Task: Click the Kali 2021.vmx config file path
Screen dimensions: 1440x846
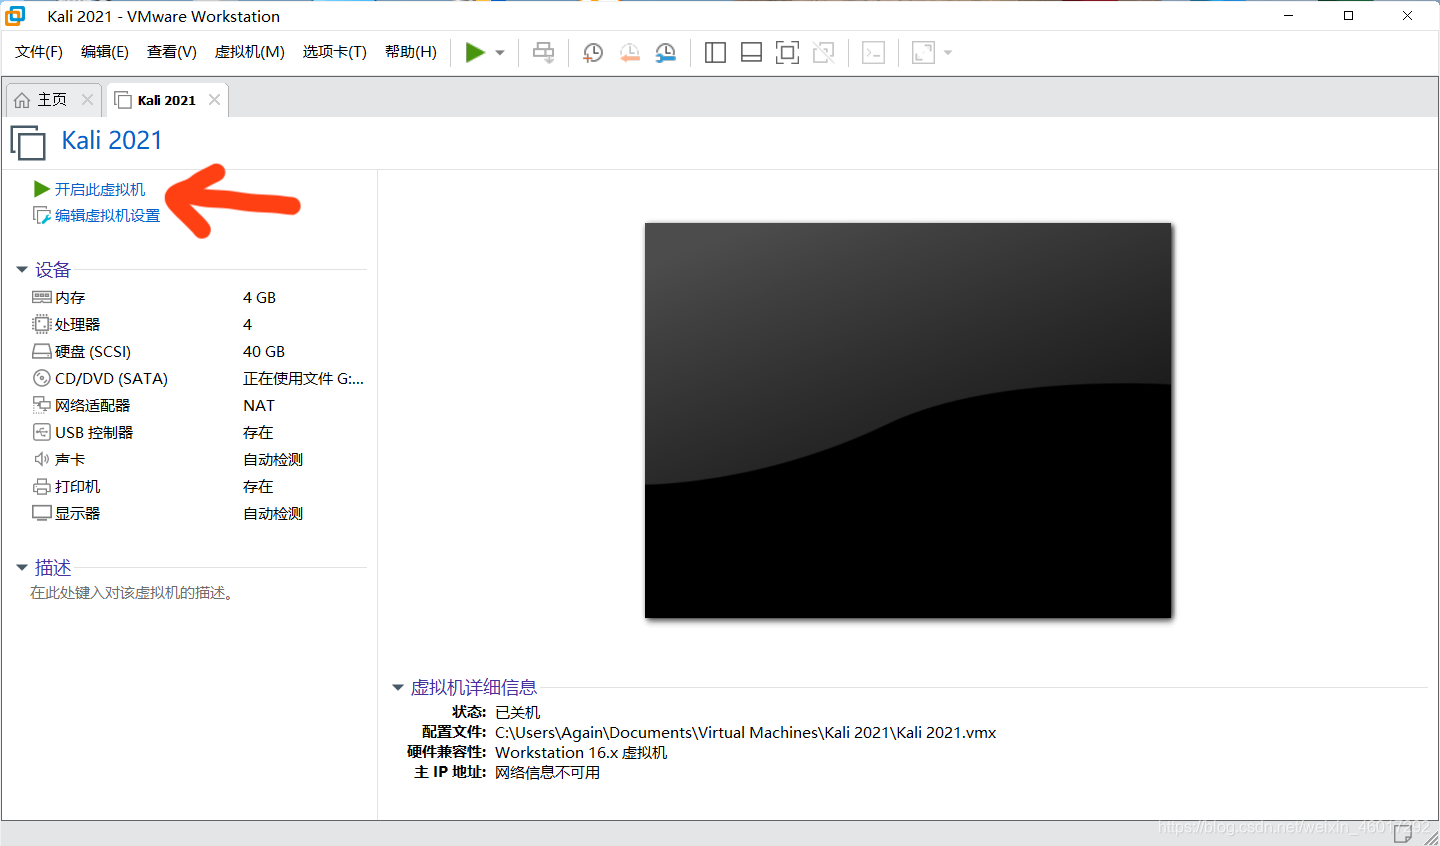Action: (x=746, y=732)
